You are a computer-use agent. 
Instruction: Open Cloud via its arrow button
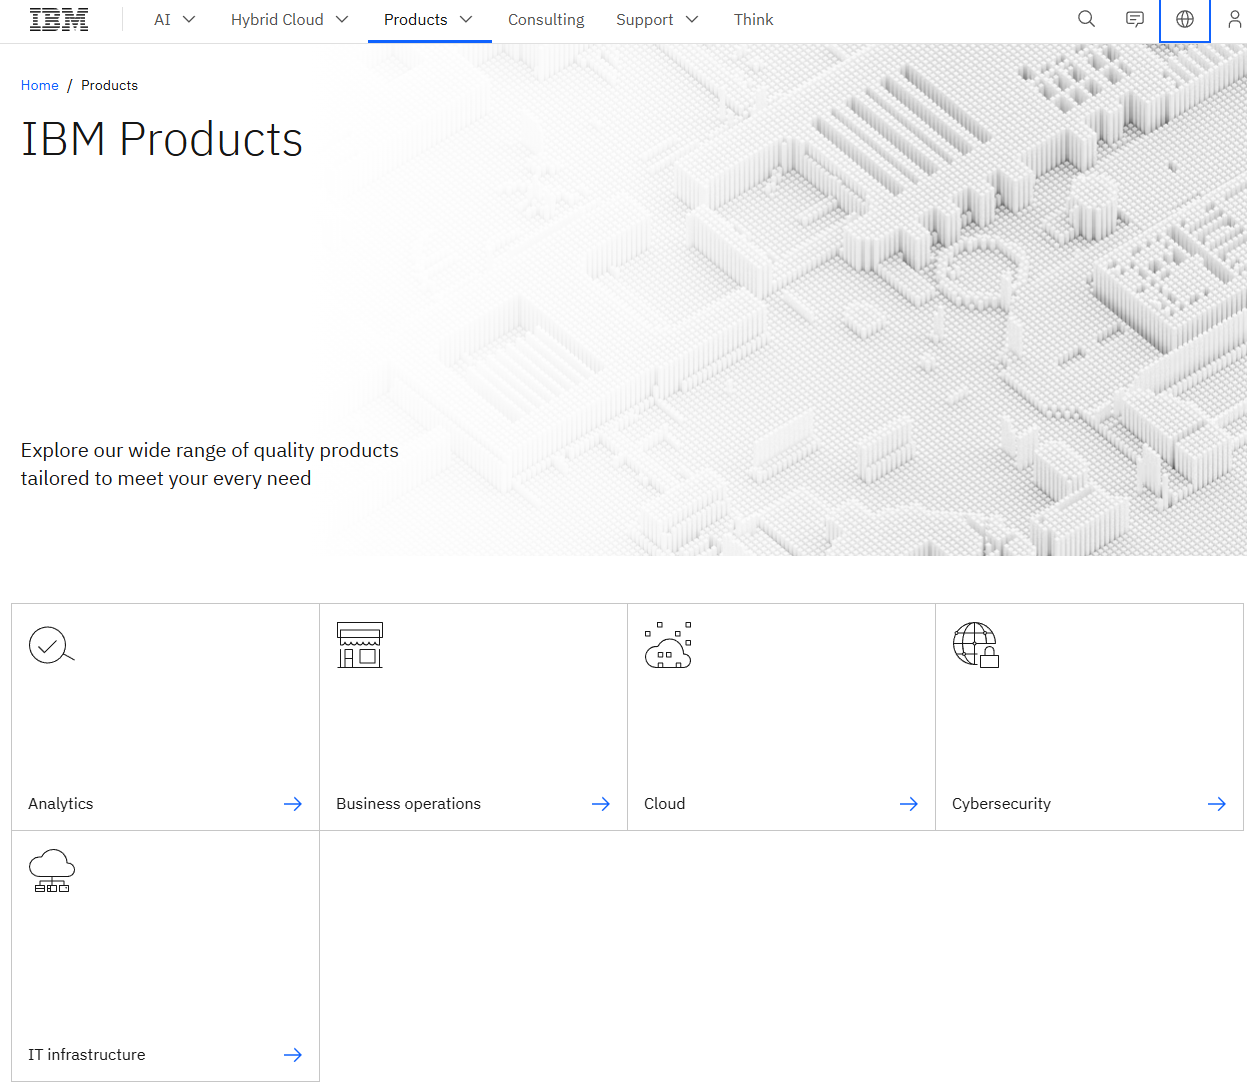[909, 803]
